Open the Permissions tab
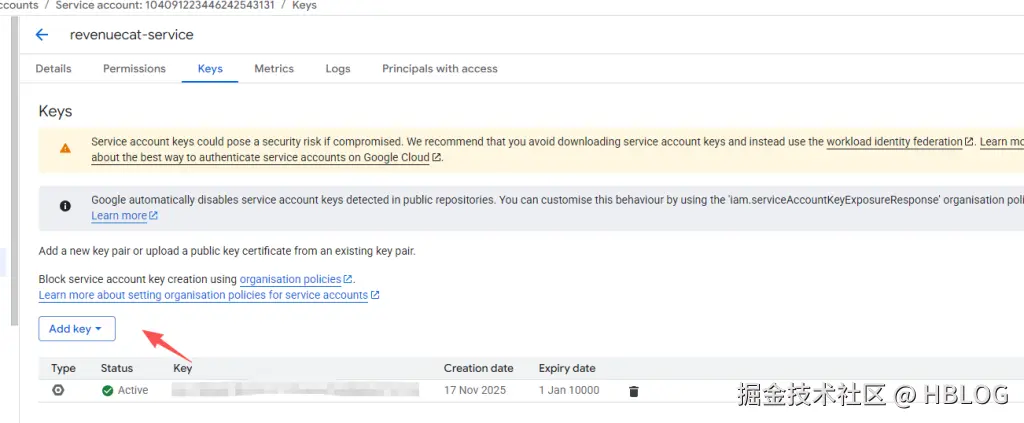This screenshot has height=423, width=1024. [x=134, y=69]
